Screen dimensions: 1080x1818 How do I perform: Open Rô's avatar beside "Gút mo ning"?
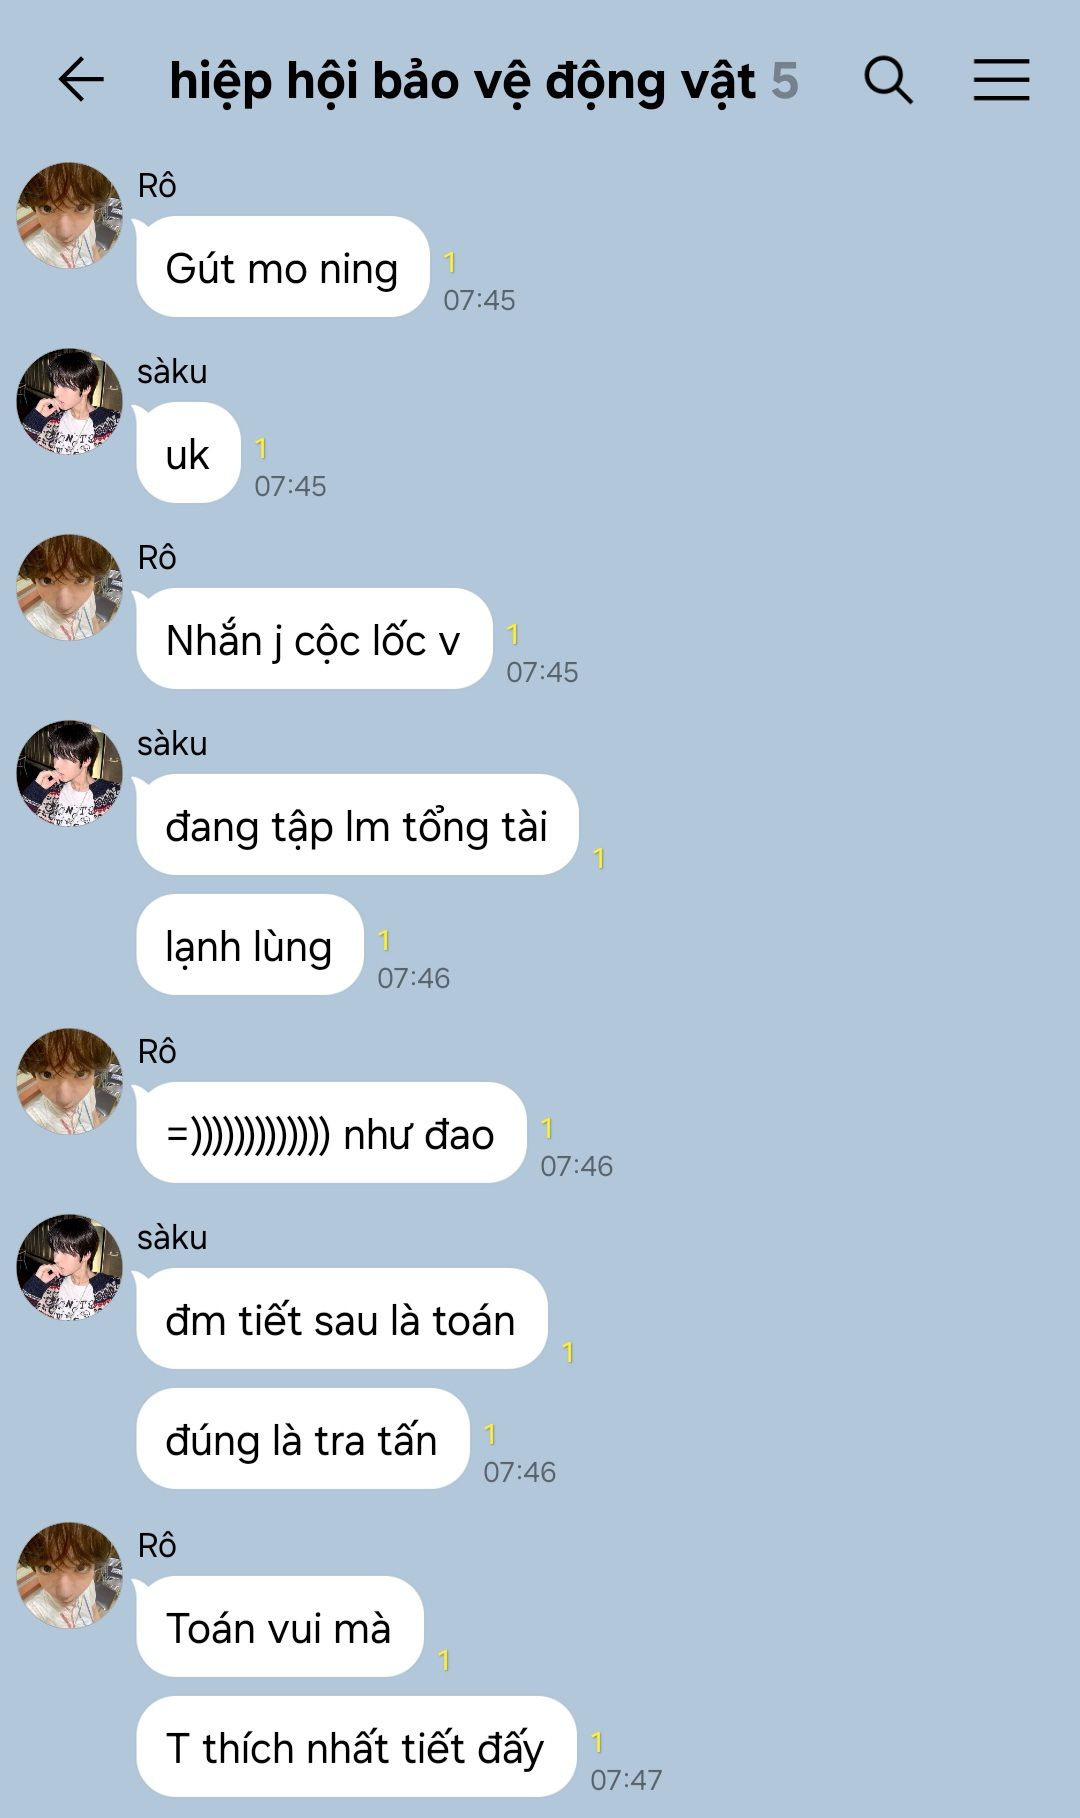click(69, 215)
